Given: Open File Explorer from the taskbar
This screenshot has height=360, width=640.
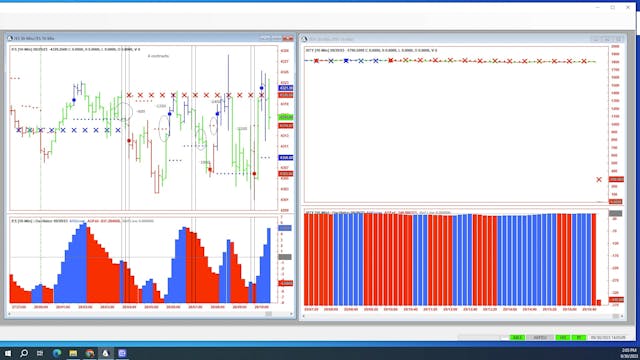Looking at the screenshot, I should pos(73,353).
